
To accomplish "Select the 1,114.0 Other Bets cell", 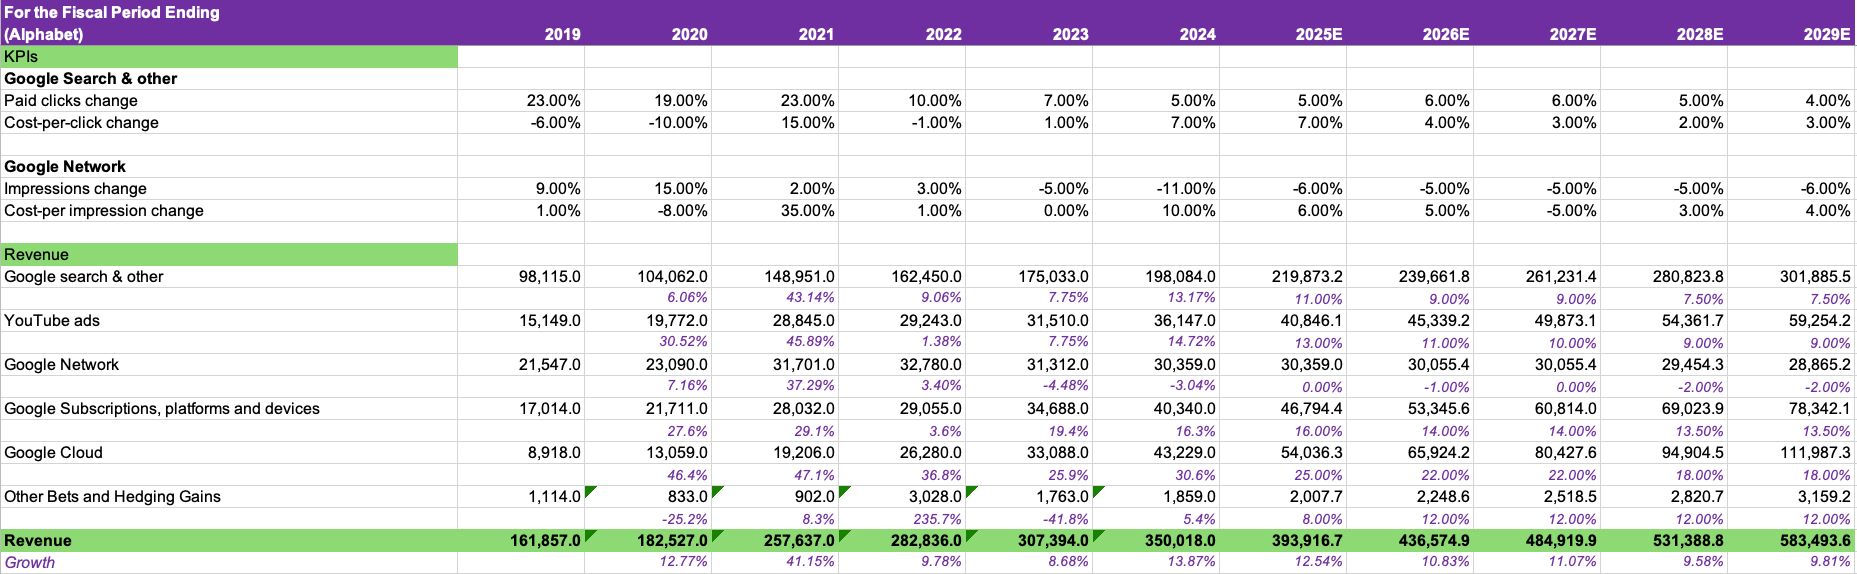I will pyautogui.click(x=554, y=497).
